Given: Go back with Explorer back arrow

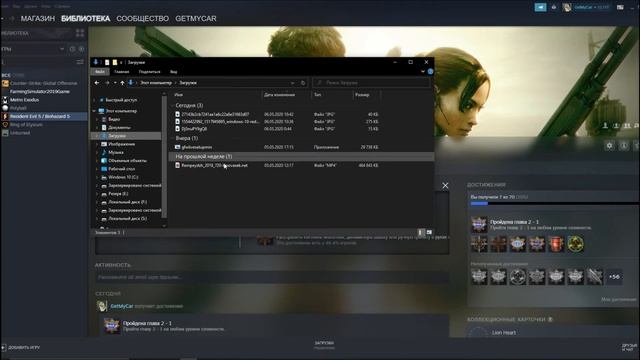Looking at the screenshot, I should tap(97, 83).
